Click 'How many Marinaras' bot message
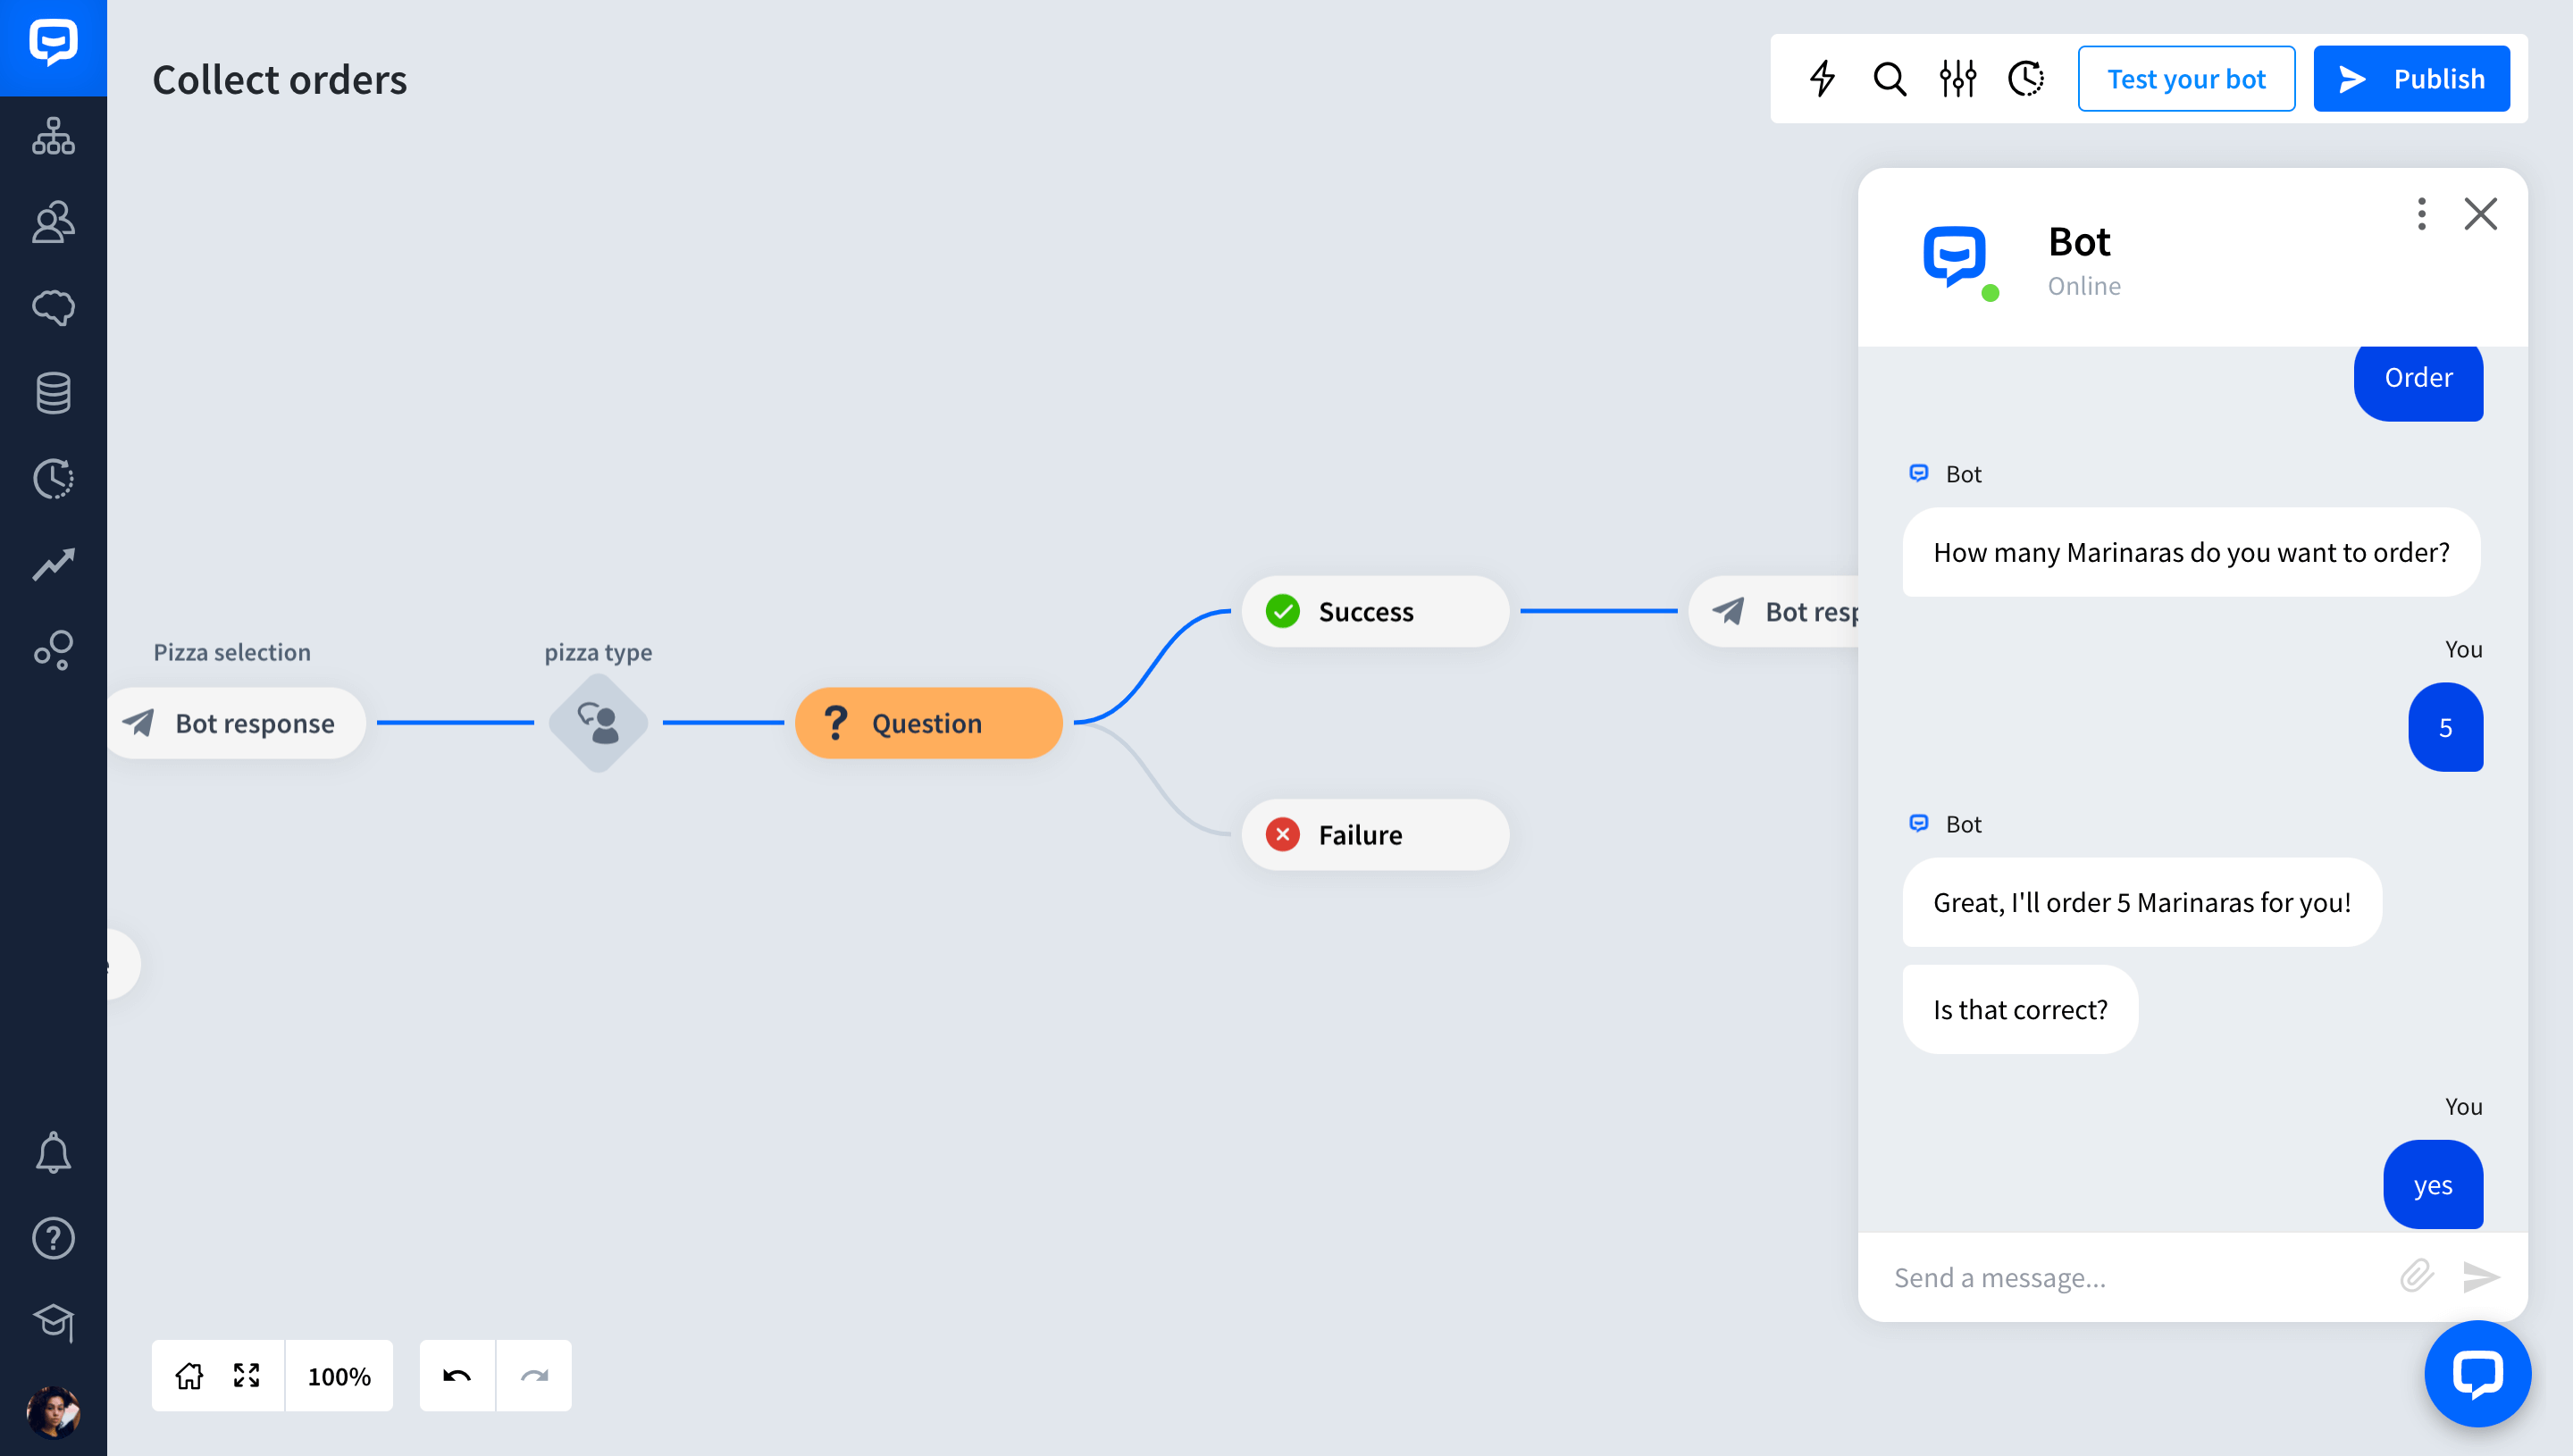 (x=2191, y=552)
